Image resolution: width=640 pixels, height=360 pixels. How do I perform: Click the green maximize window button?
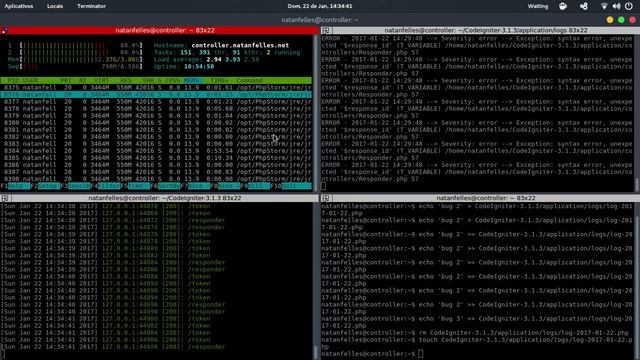(621, 20)
